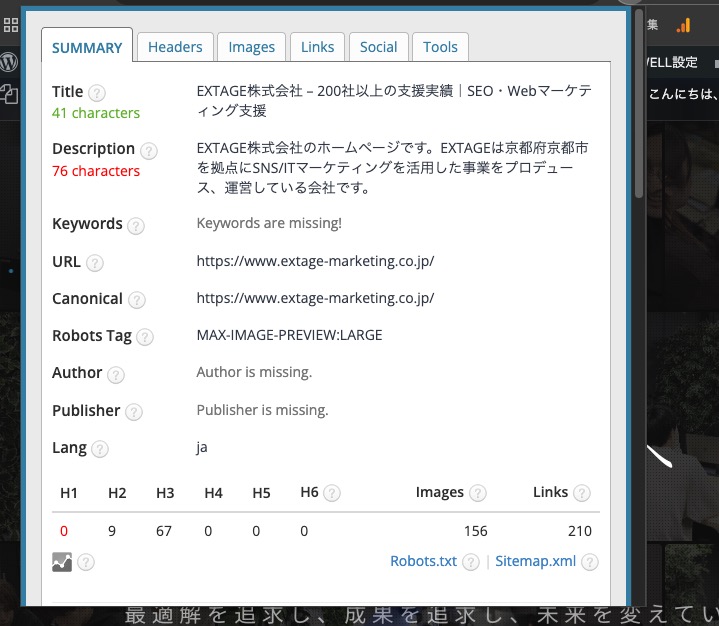Select the SUMMARY tab
719x626 pixels.
pos(87,47)
